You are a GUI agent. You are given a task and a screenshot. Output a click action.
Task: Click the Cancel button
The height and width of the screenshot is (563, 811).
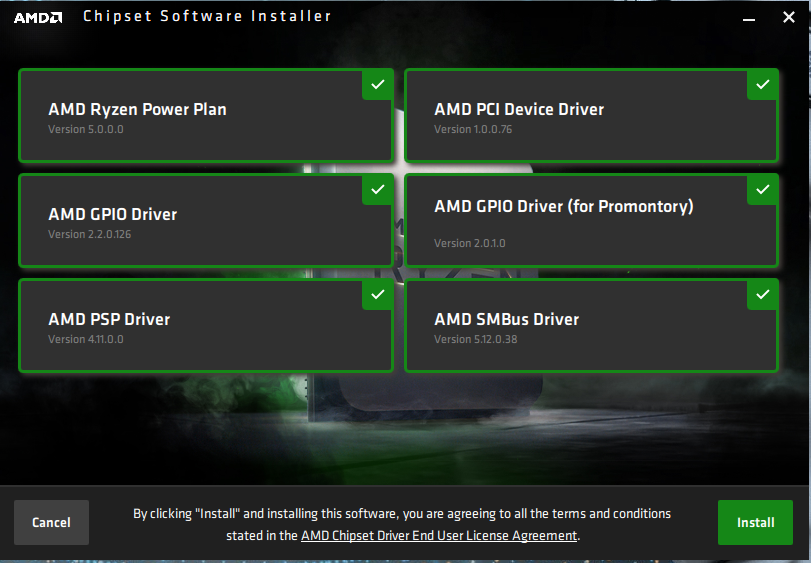click(51, 522)
